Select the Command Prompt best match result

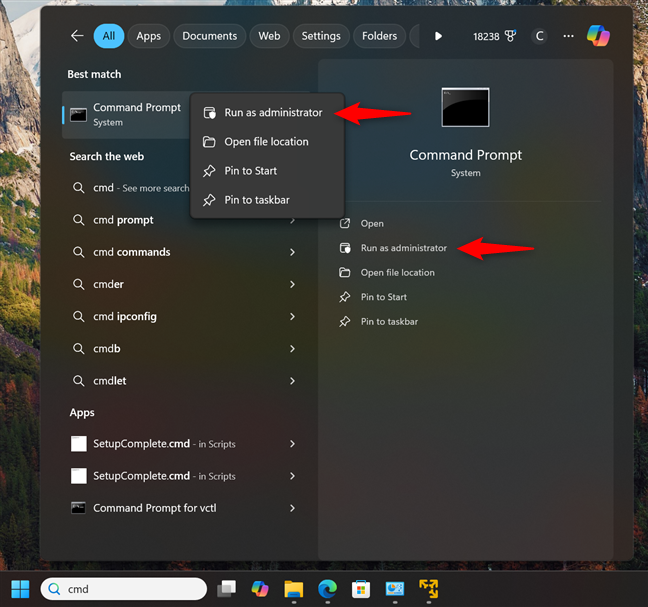[126, 114]
